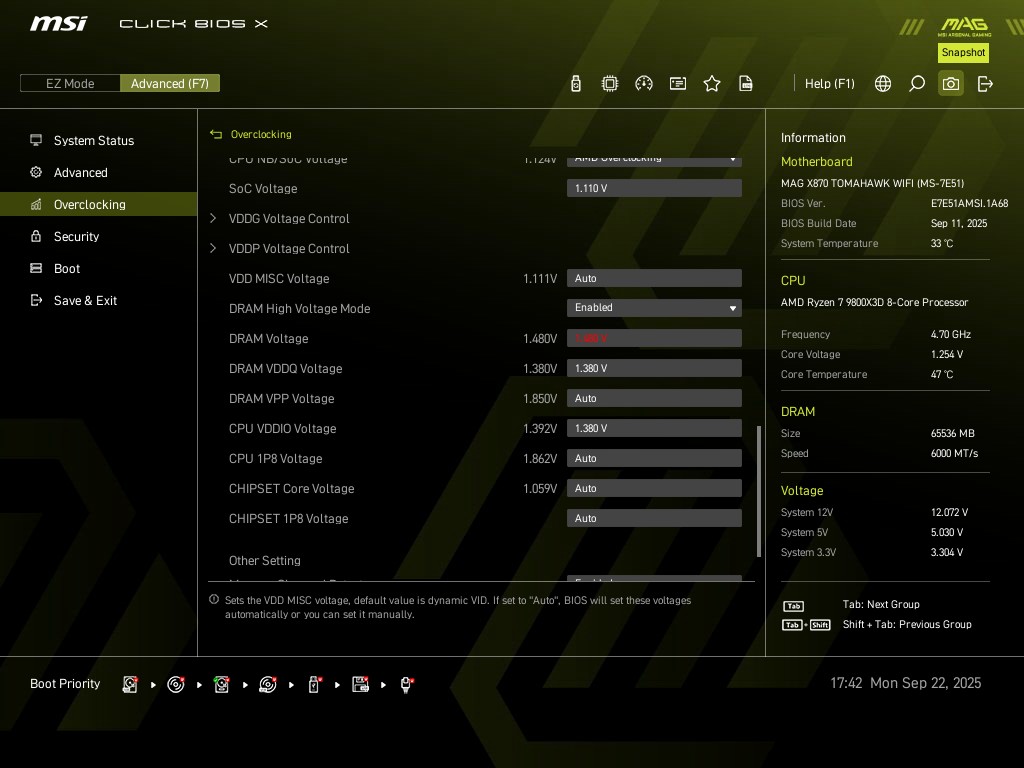Select the floppy disk boot device icon
Image resolution: width=1024 pixels, height=768 pixels.
[x=360, y=684]
